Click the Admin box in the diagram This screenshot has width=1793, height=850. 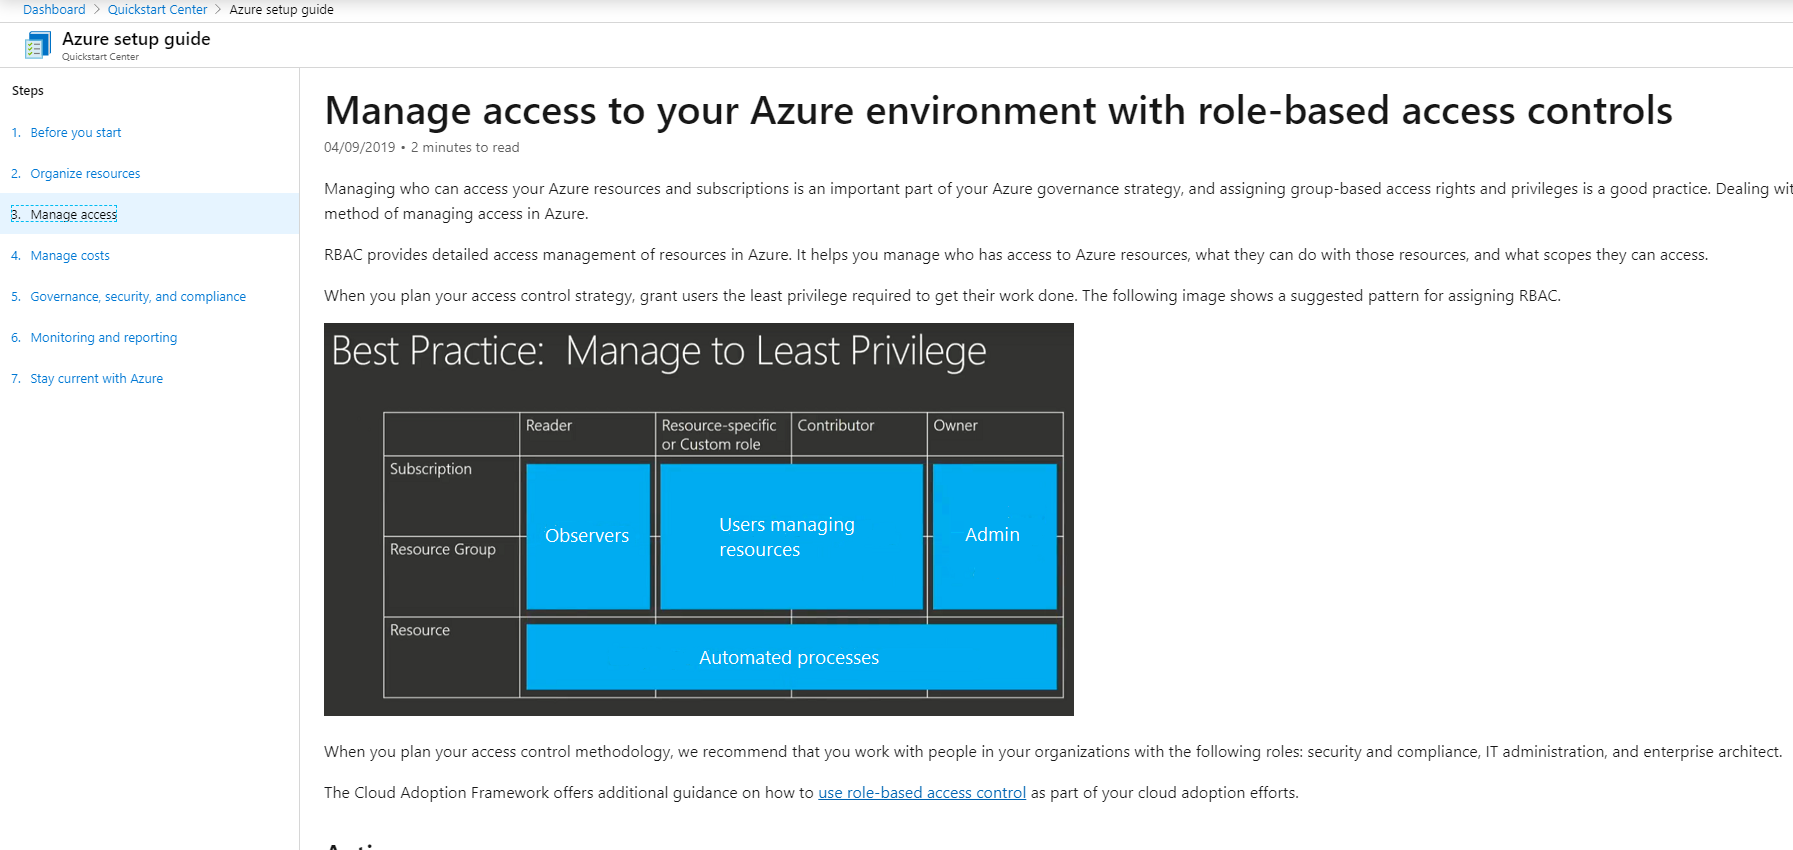coord(994,536)
